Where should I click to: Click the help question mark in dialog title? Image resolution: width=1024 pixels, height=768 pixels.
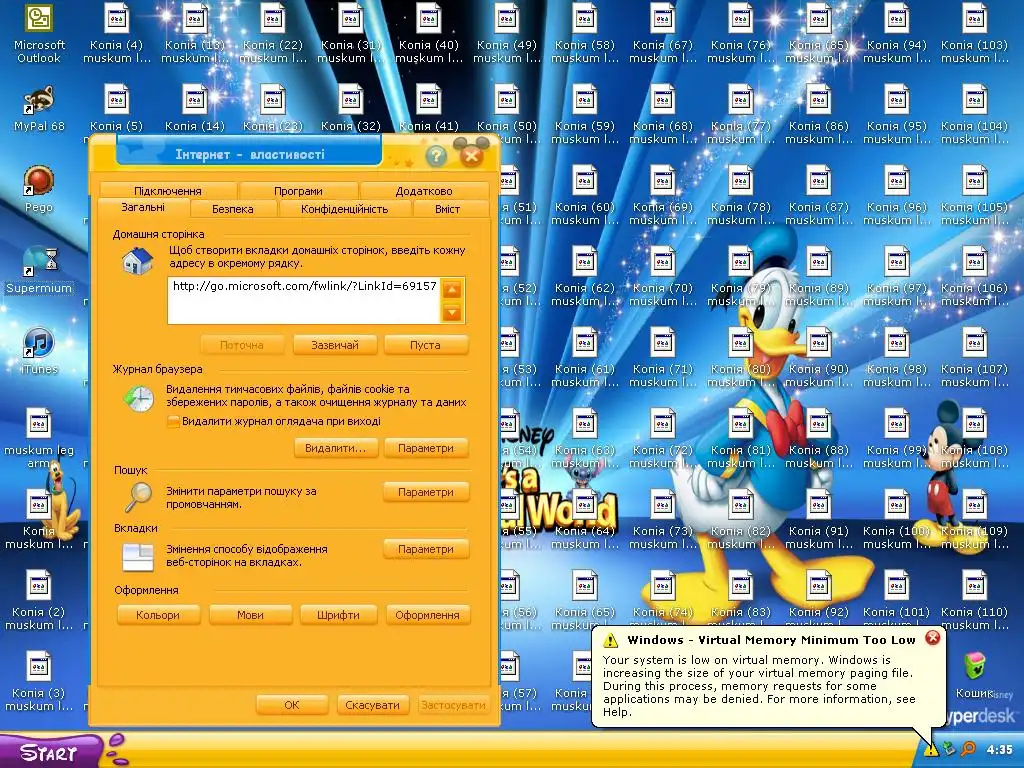(436, 155)
